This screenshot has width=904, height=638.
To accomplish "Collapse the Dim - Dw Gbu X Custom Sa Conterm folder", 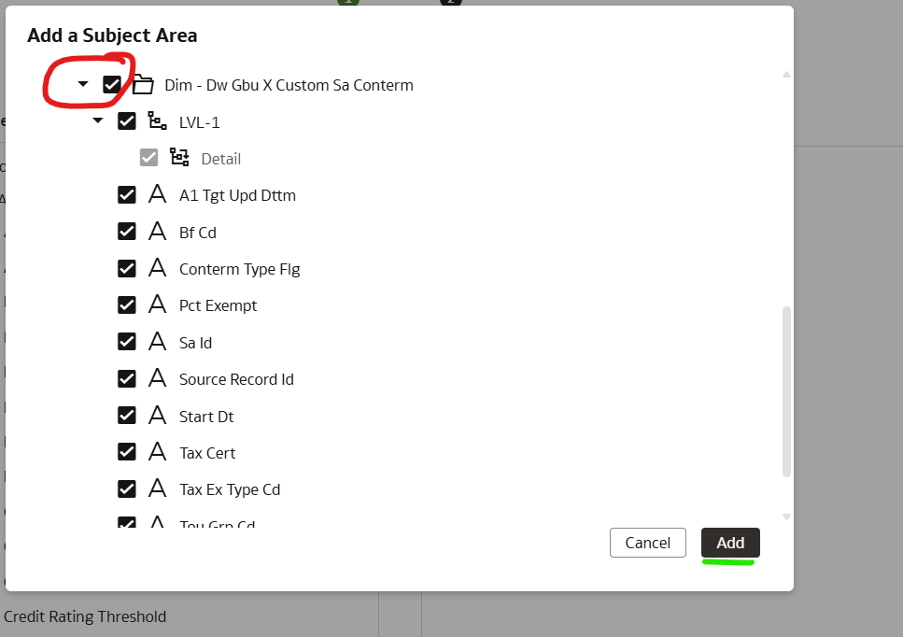I will [x=84, y=85].
